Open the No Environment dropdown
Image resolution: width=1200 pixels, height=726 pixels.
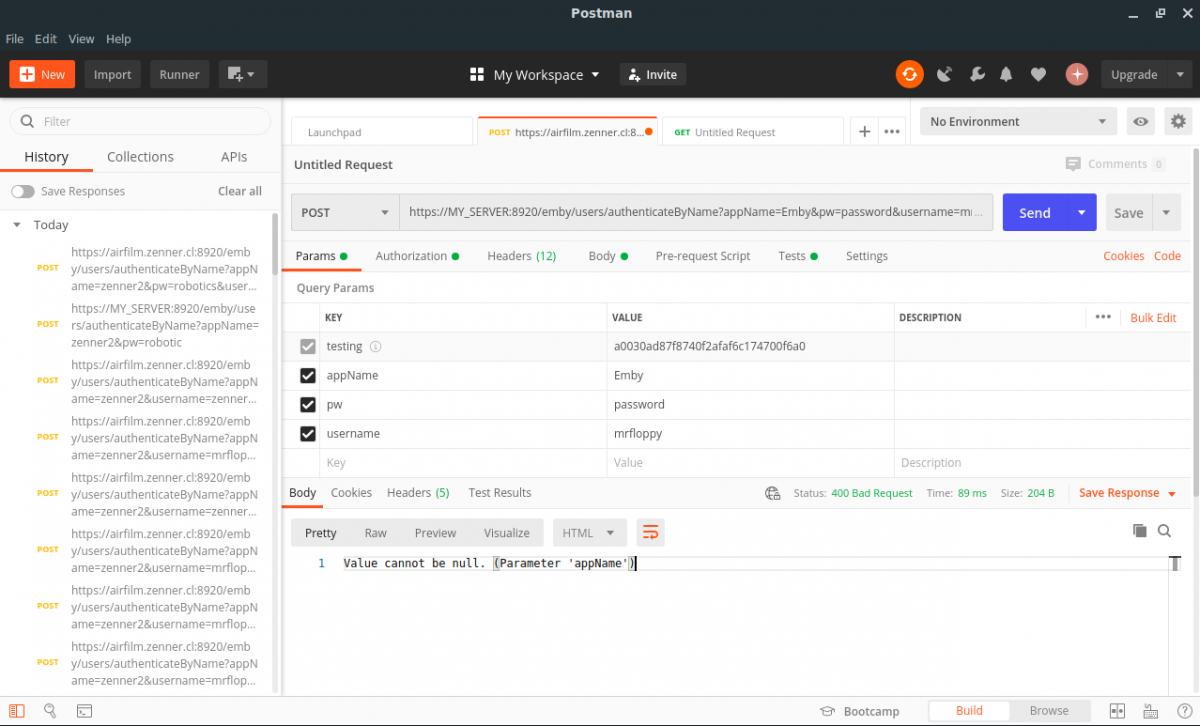[x=1018, y=122]
